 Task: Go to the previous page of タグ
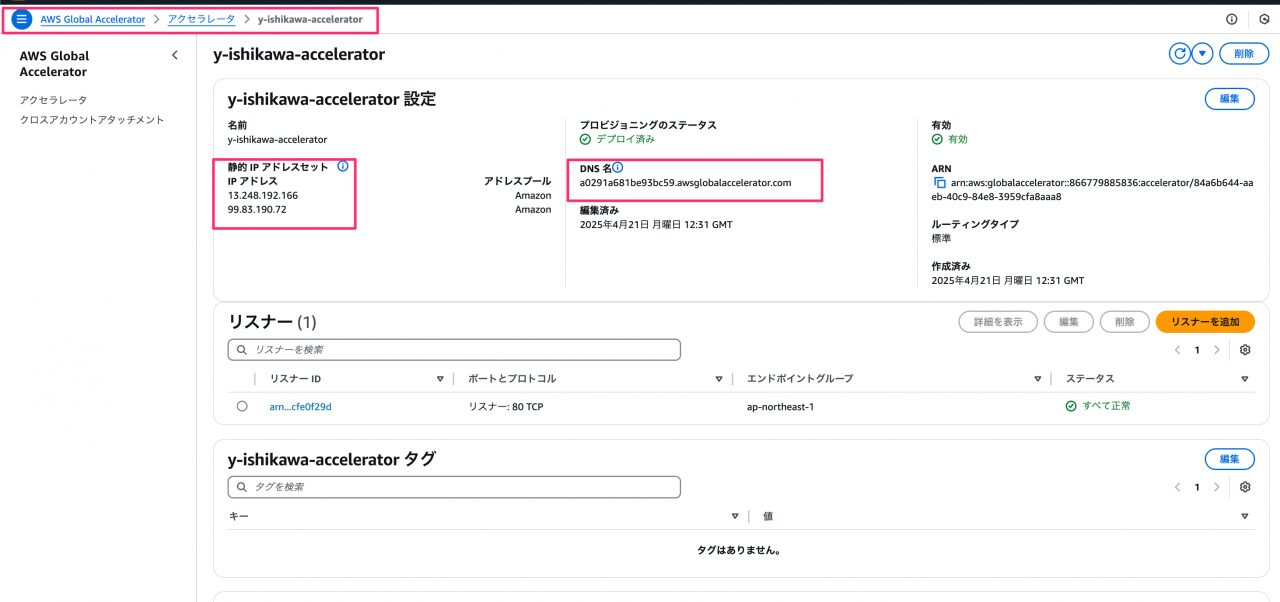pyautogui.click(x=1177, y=487)
